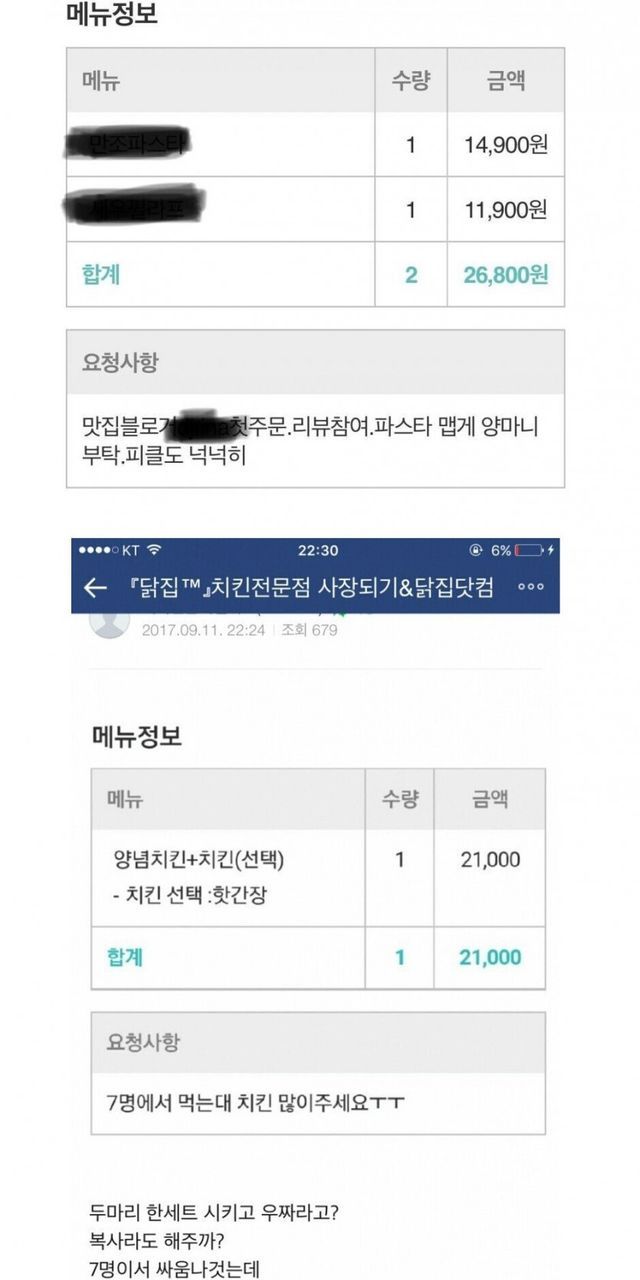The image size is (640, 1280).
Task: Click the 14,900원 price cell
Action: point(505,144)
